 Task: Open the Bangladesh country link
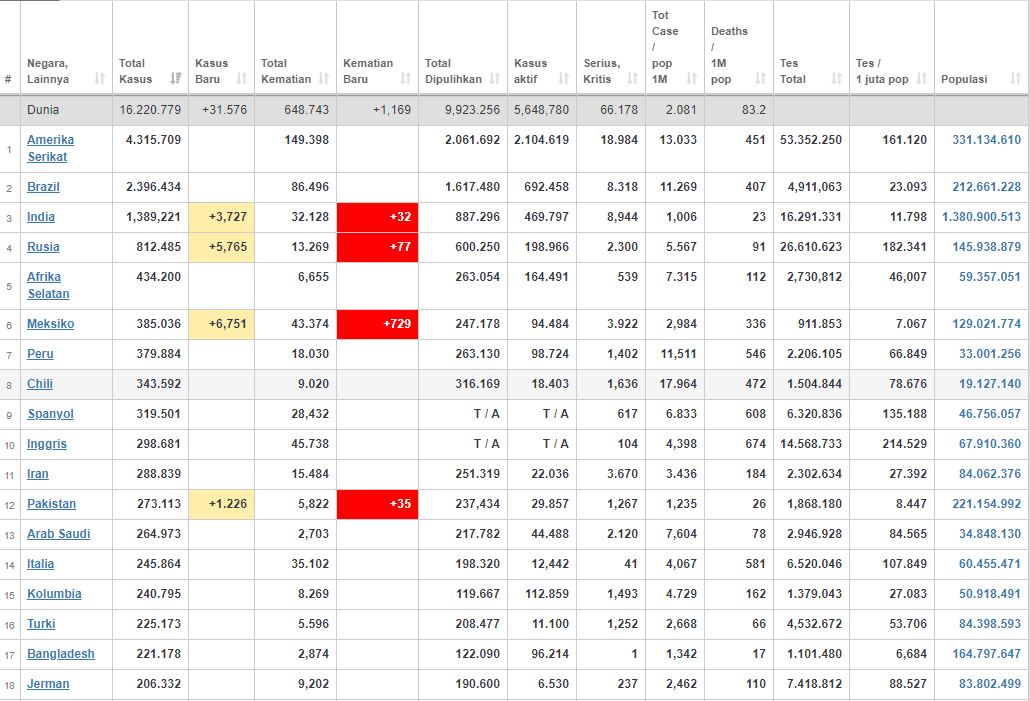(x=60, y=654)
